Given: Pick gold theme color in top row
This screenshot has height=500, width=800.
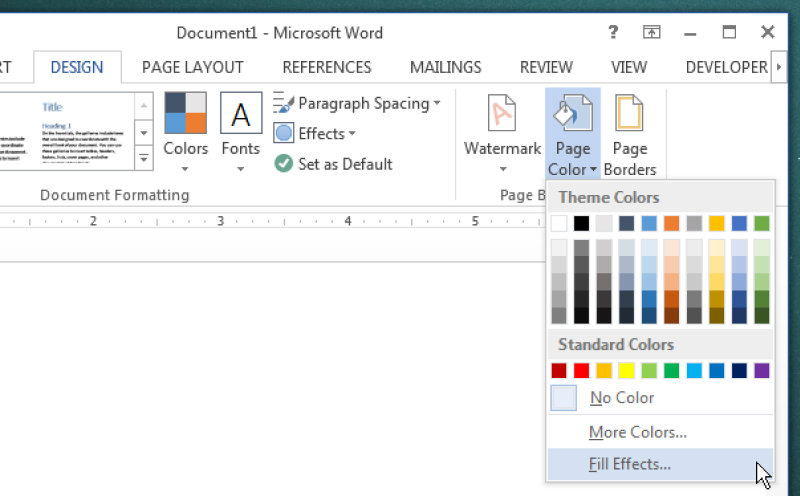Looking at the screenshot, I should pos(716,223).
